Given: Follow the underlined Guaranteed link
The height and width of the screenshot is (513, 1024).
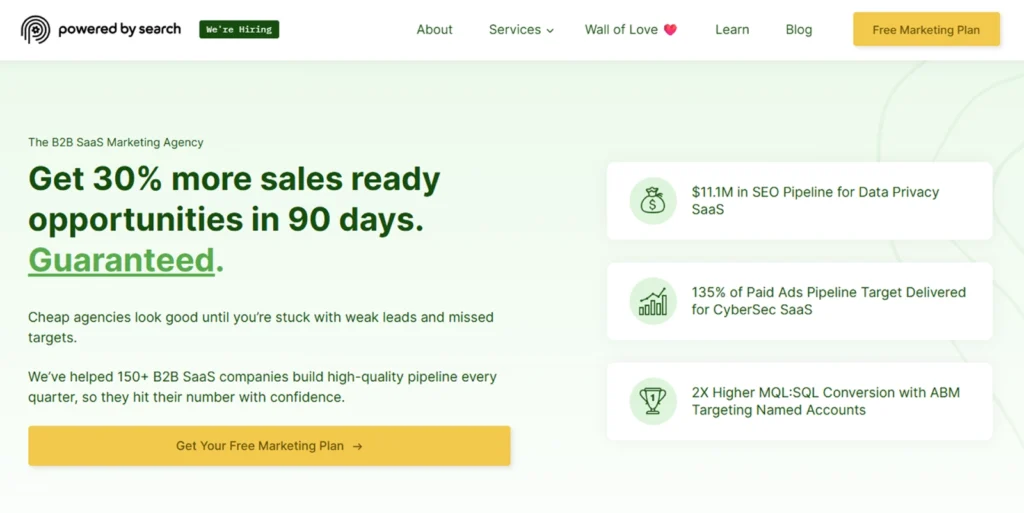Looking at the screenshot, I should (121, 260).
